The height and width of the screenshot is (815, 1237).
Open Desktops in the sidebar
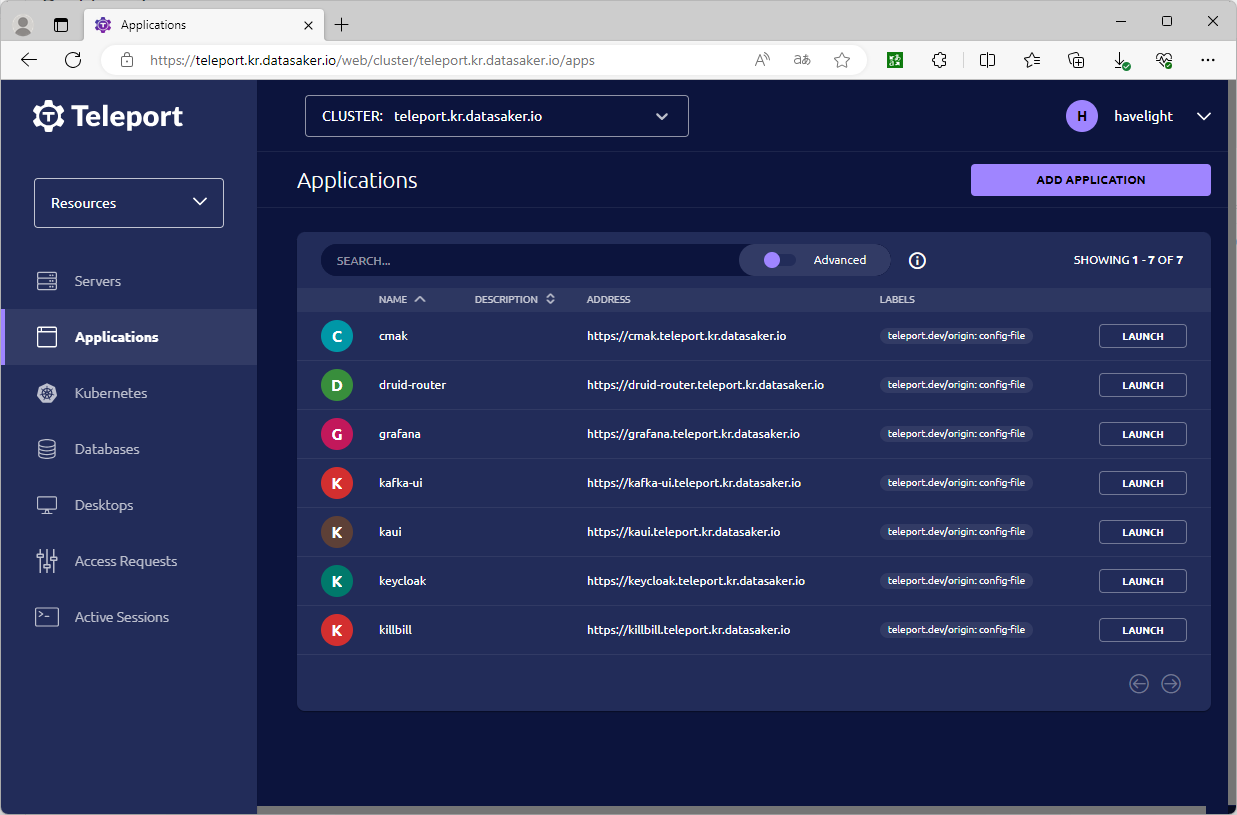pyautogui.click(x=103, y=505)
